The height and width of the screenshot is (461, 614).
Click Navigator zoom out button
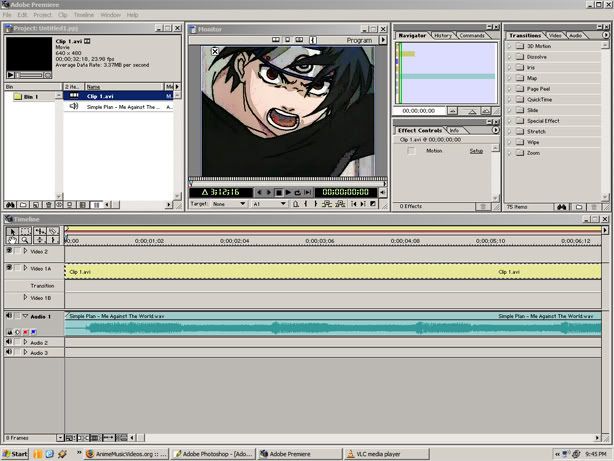(x=452, y=111)
